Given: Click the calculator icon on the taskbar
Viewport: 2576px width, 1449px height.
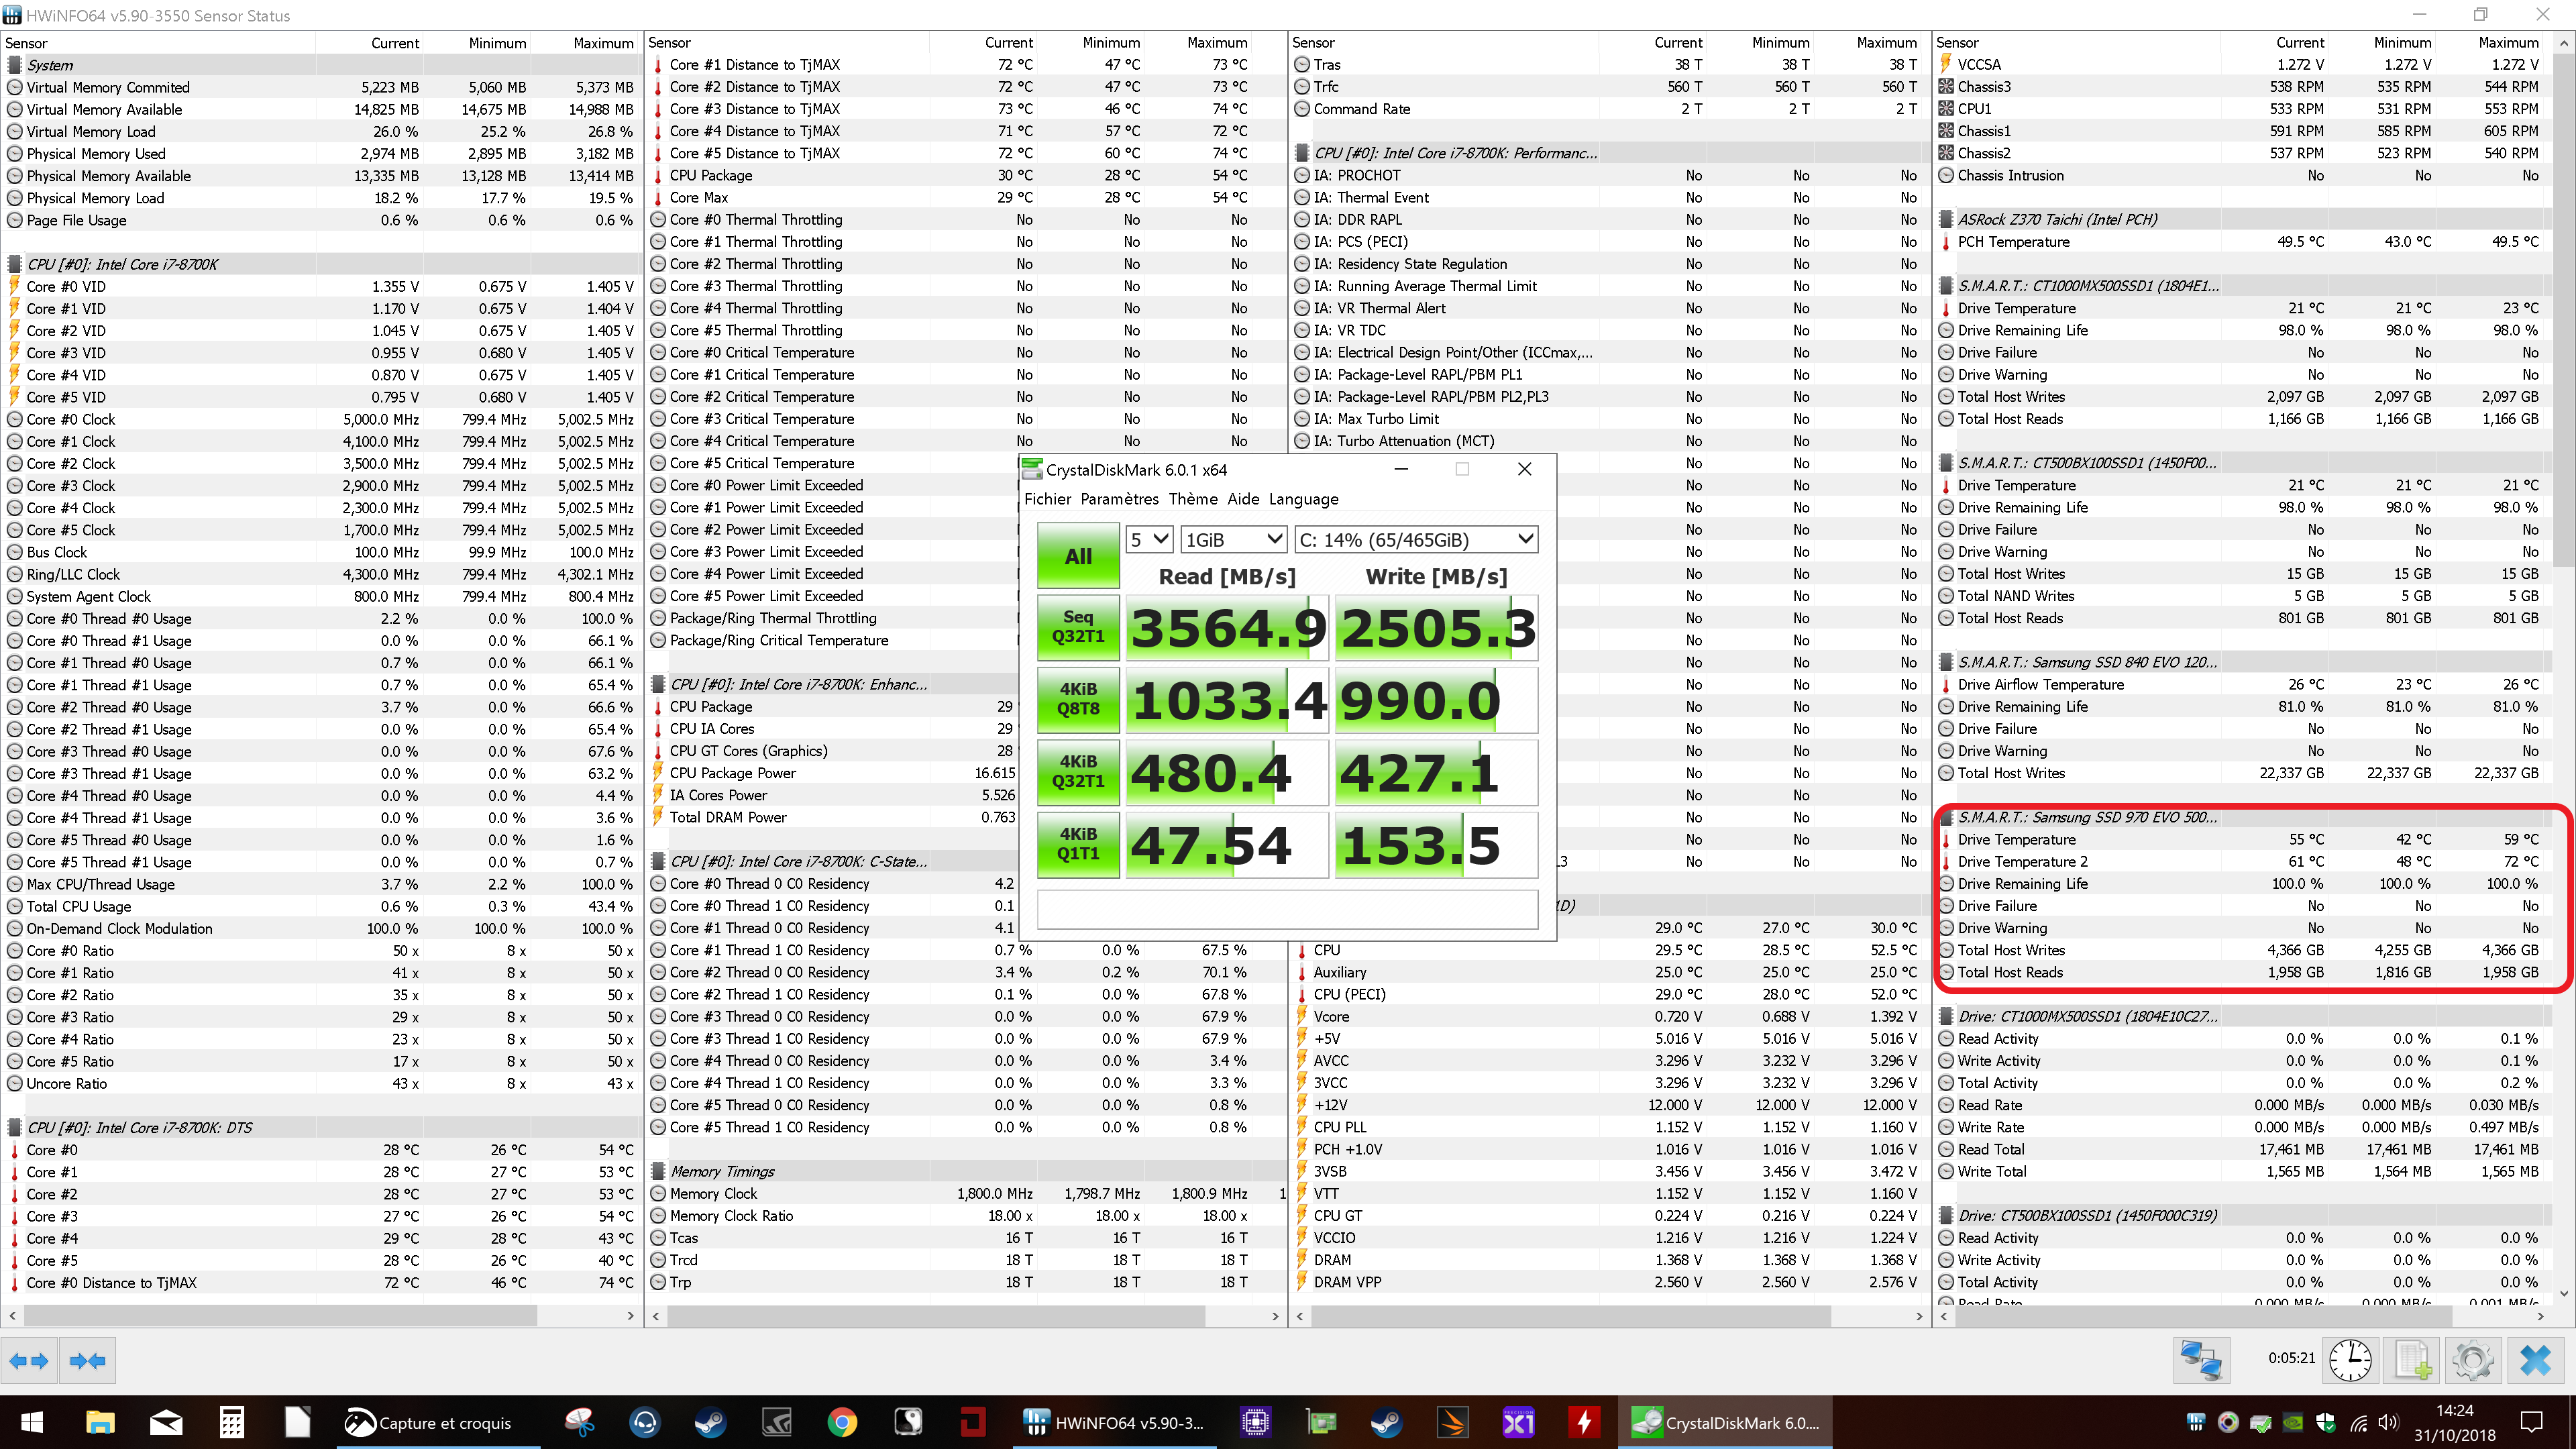Looking at the screenshot, I should point(231,1422).
